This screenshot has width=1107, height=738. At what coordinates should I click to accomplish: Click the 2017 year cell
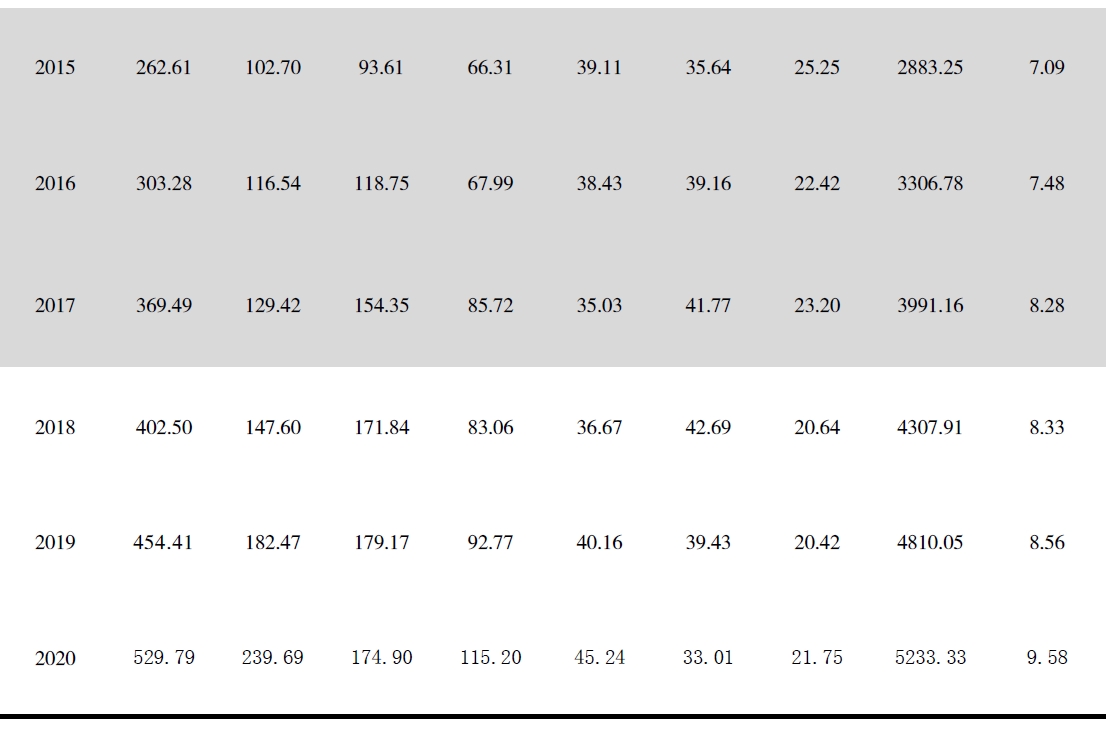tap(55, 306)
